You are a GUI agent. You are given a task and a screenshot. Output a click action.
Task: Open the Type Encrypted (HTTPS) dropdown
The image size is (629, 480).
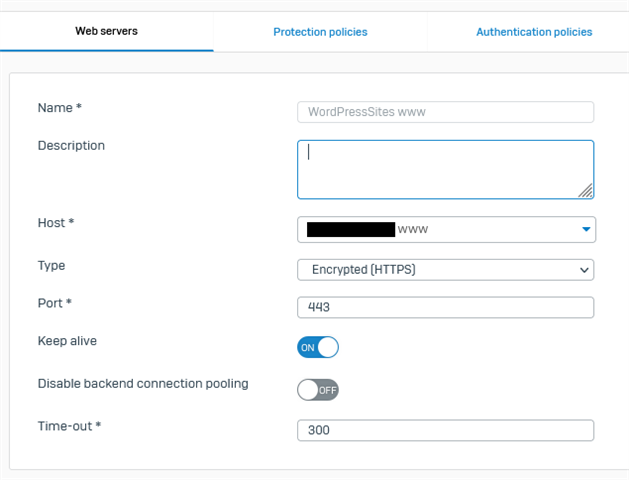[x=445, y=270]
